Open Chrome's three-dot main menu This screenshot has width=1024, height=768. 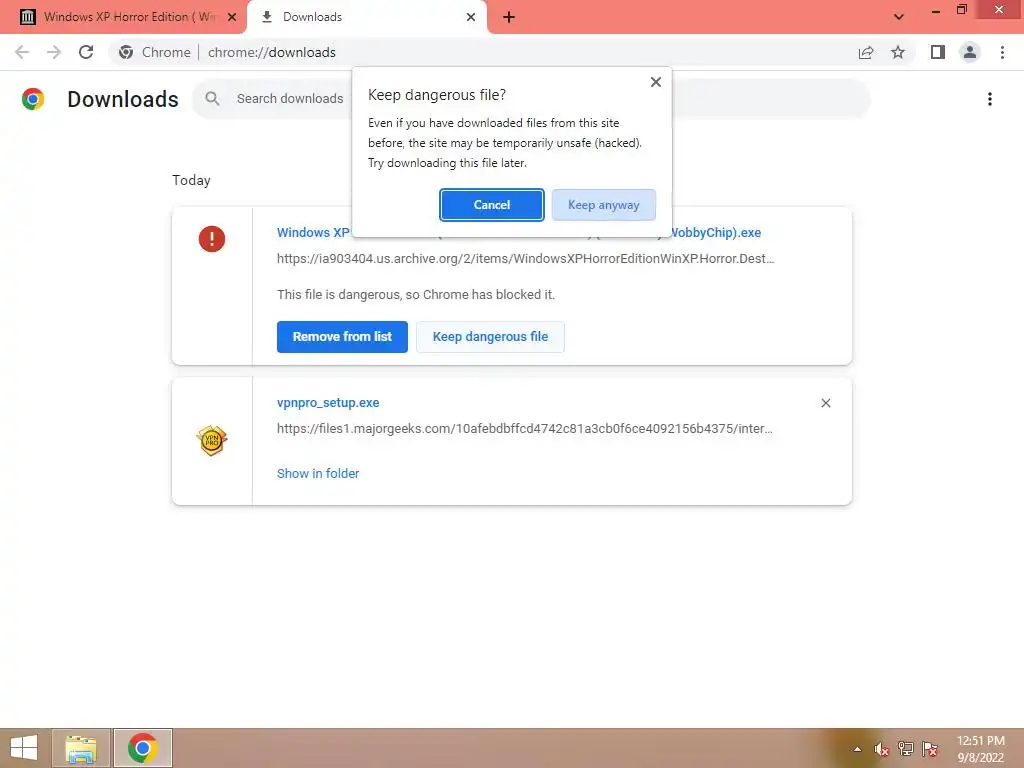tap(1002, 52)
